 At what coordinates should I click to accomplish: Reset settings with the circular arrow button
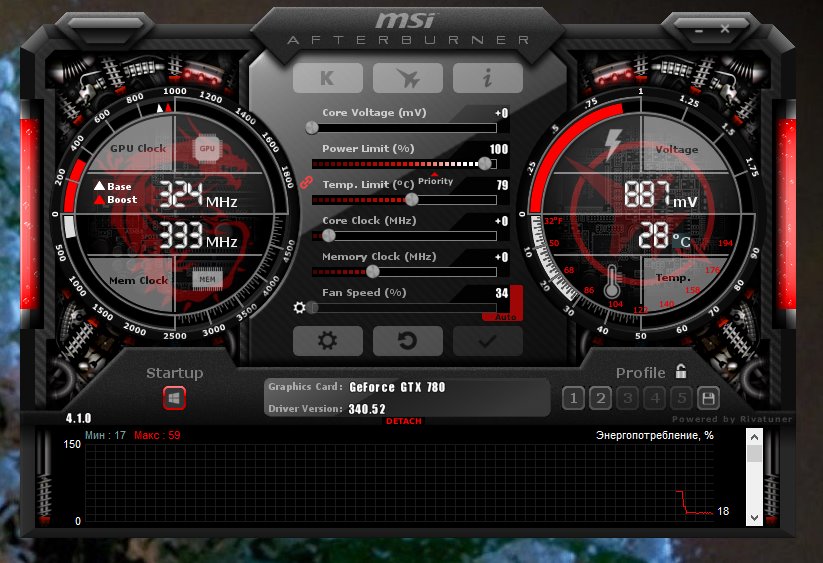(x=408, y=341)
